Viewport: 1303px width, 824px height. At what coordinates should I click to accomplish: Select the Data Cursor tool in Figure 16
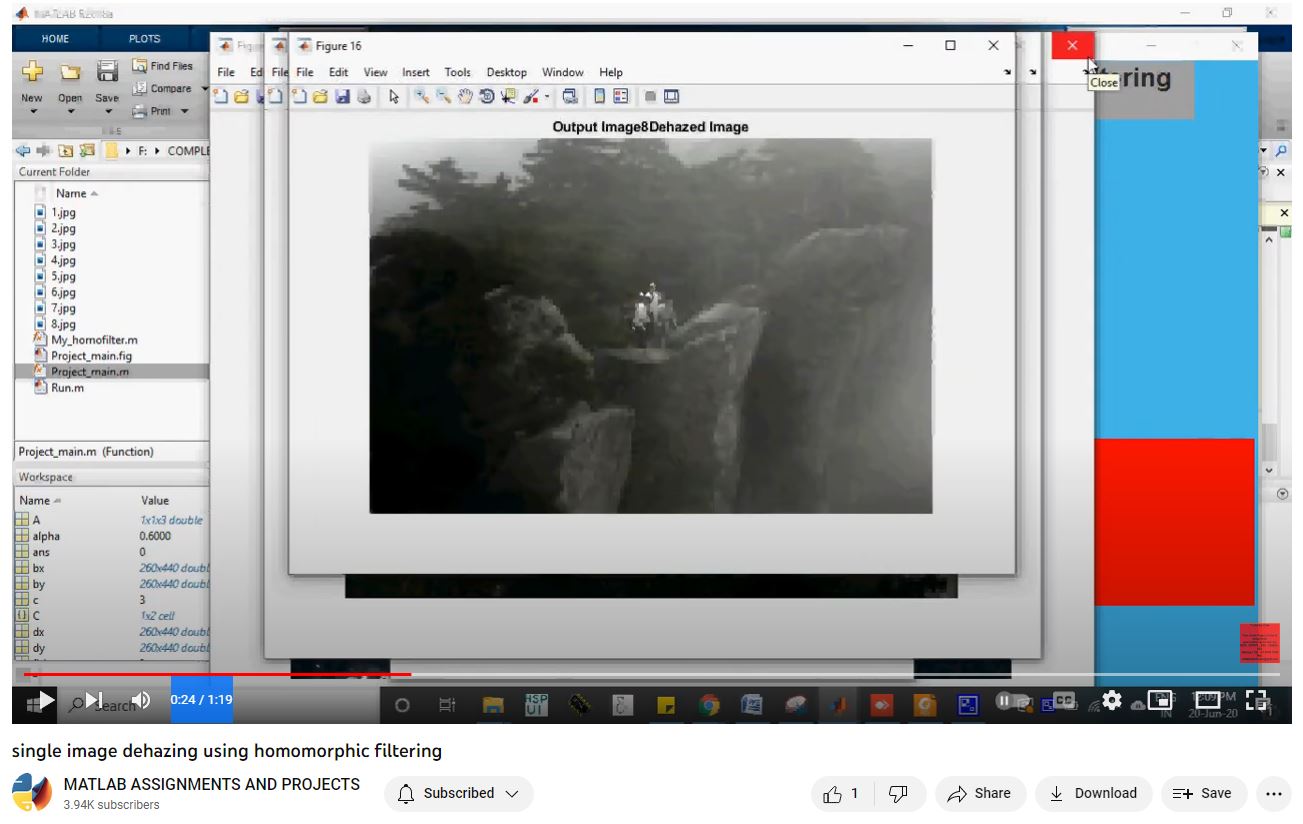[508, 96]
